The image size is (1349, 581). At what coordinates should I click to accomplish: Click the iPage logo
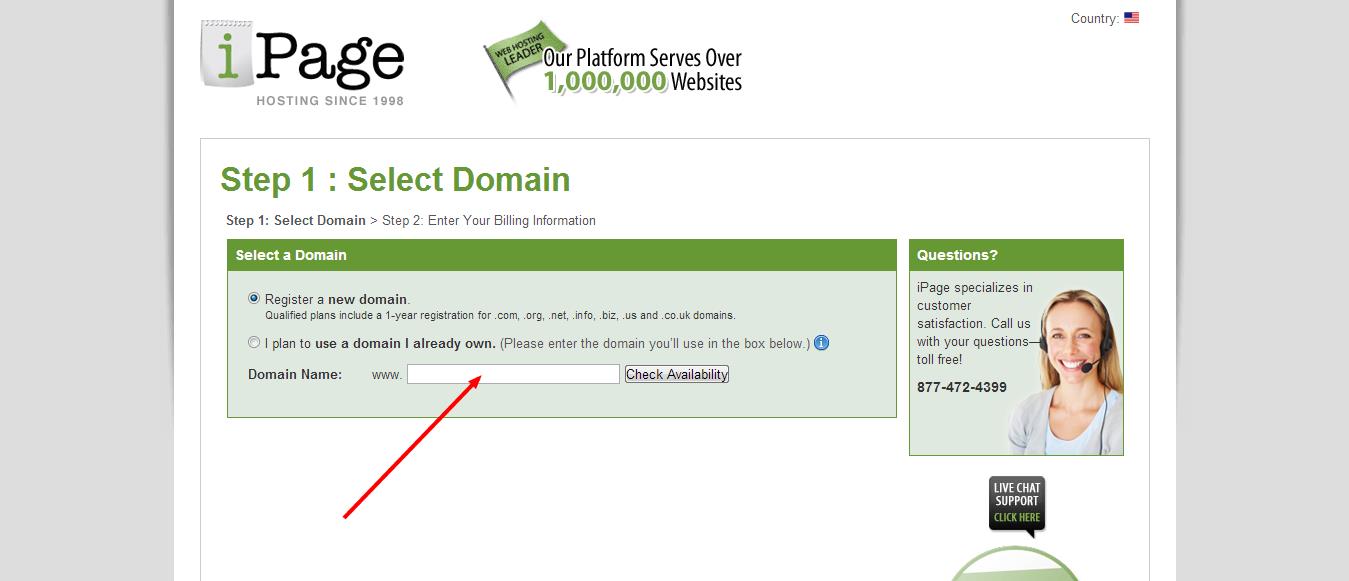point(302,64)
